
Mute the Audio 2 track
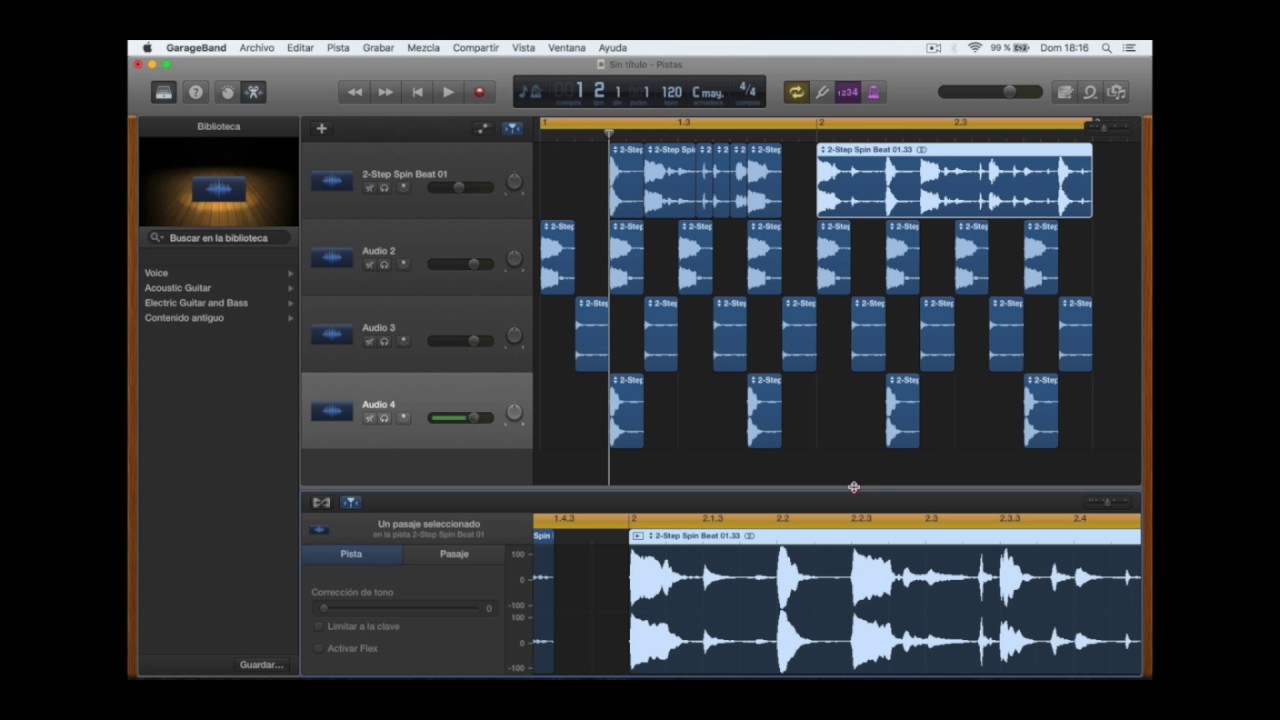(369, 265)
